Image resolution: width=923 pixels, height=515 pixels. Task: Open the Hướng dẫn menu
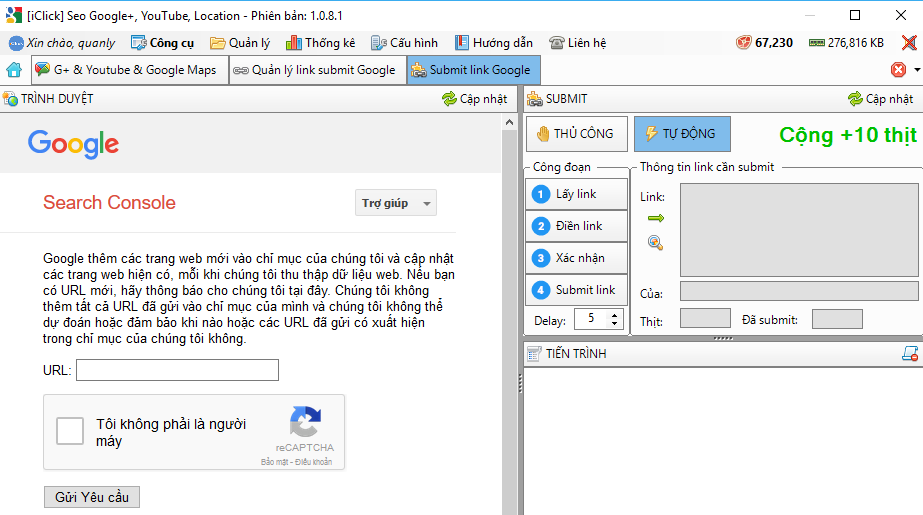(x=493, y=43)
